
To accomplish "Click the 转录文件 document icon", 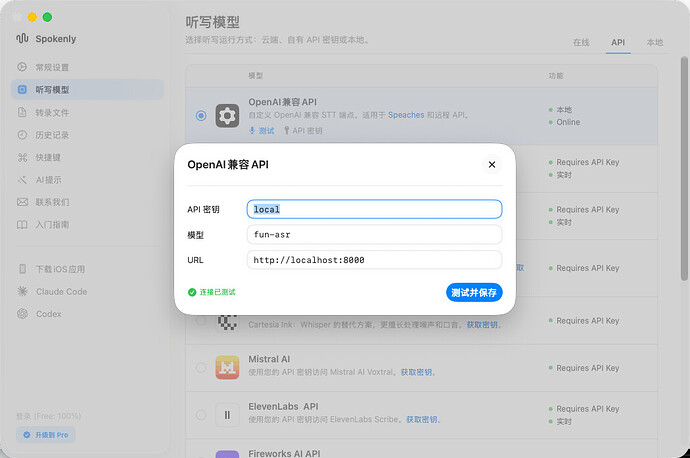I will (22, 112).
